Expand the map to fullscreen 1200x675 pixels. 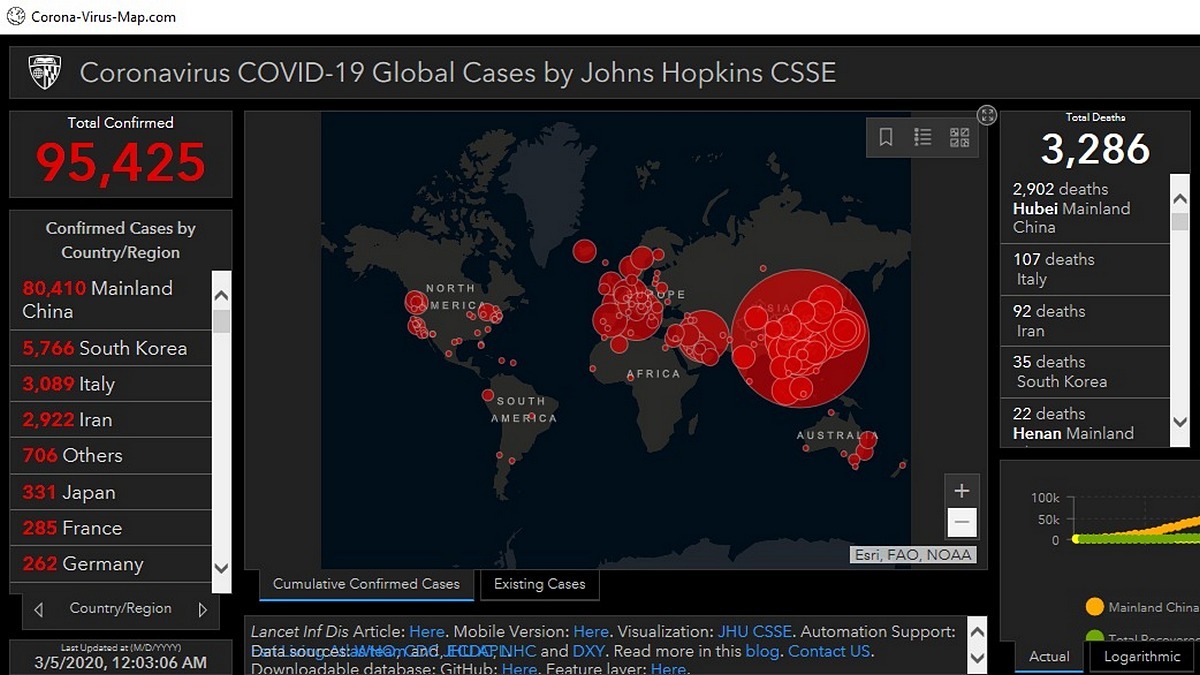pyautogui.click(x=987, y=115)
